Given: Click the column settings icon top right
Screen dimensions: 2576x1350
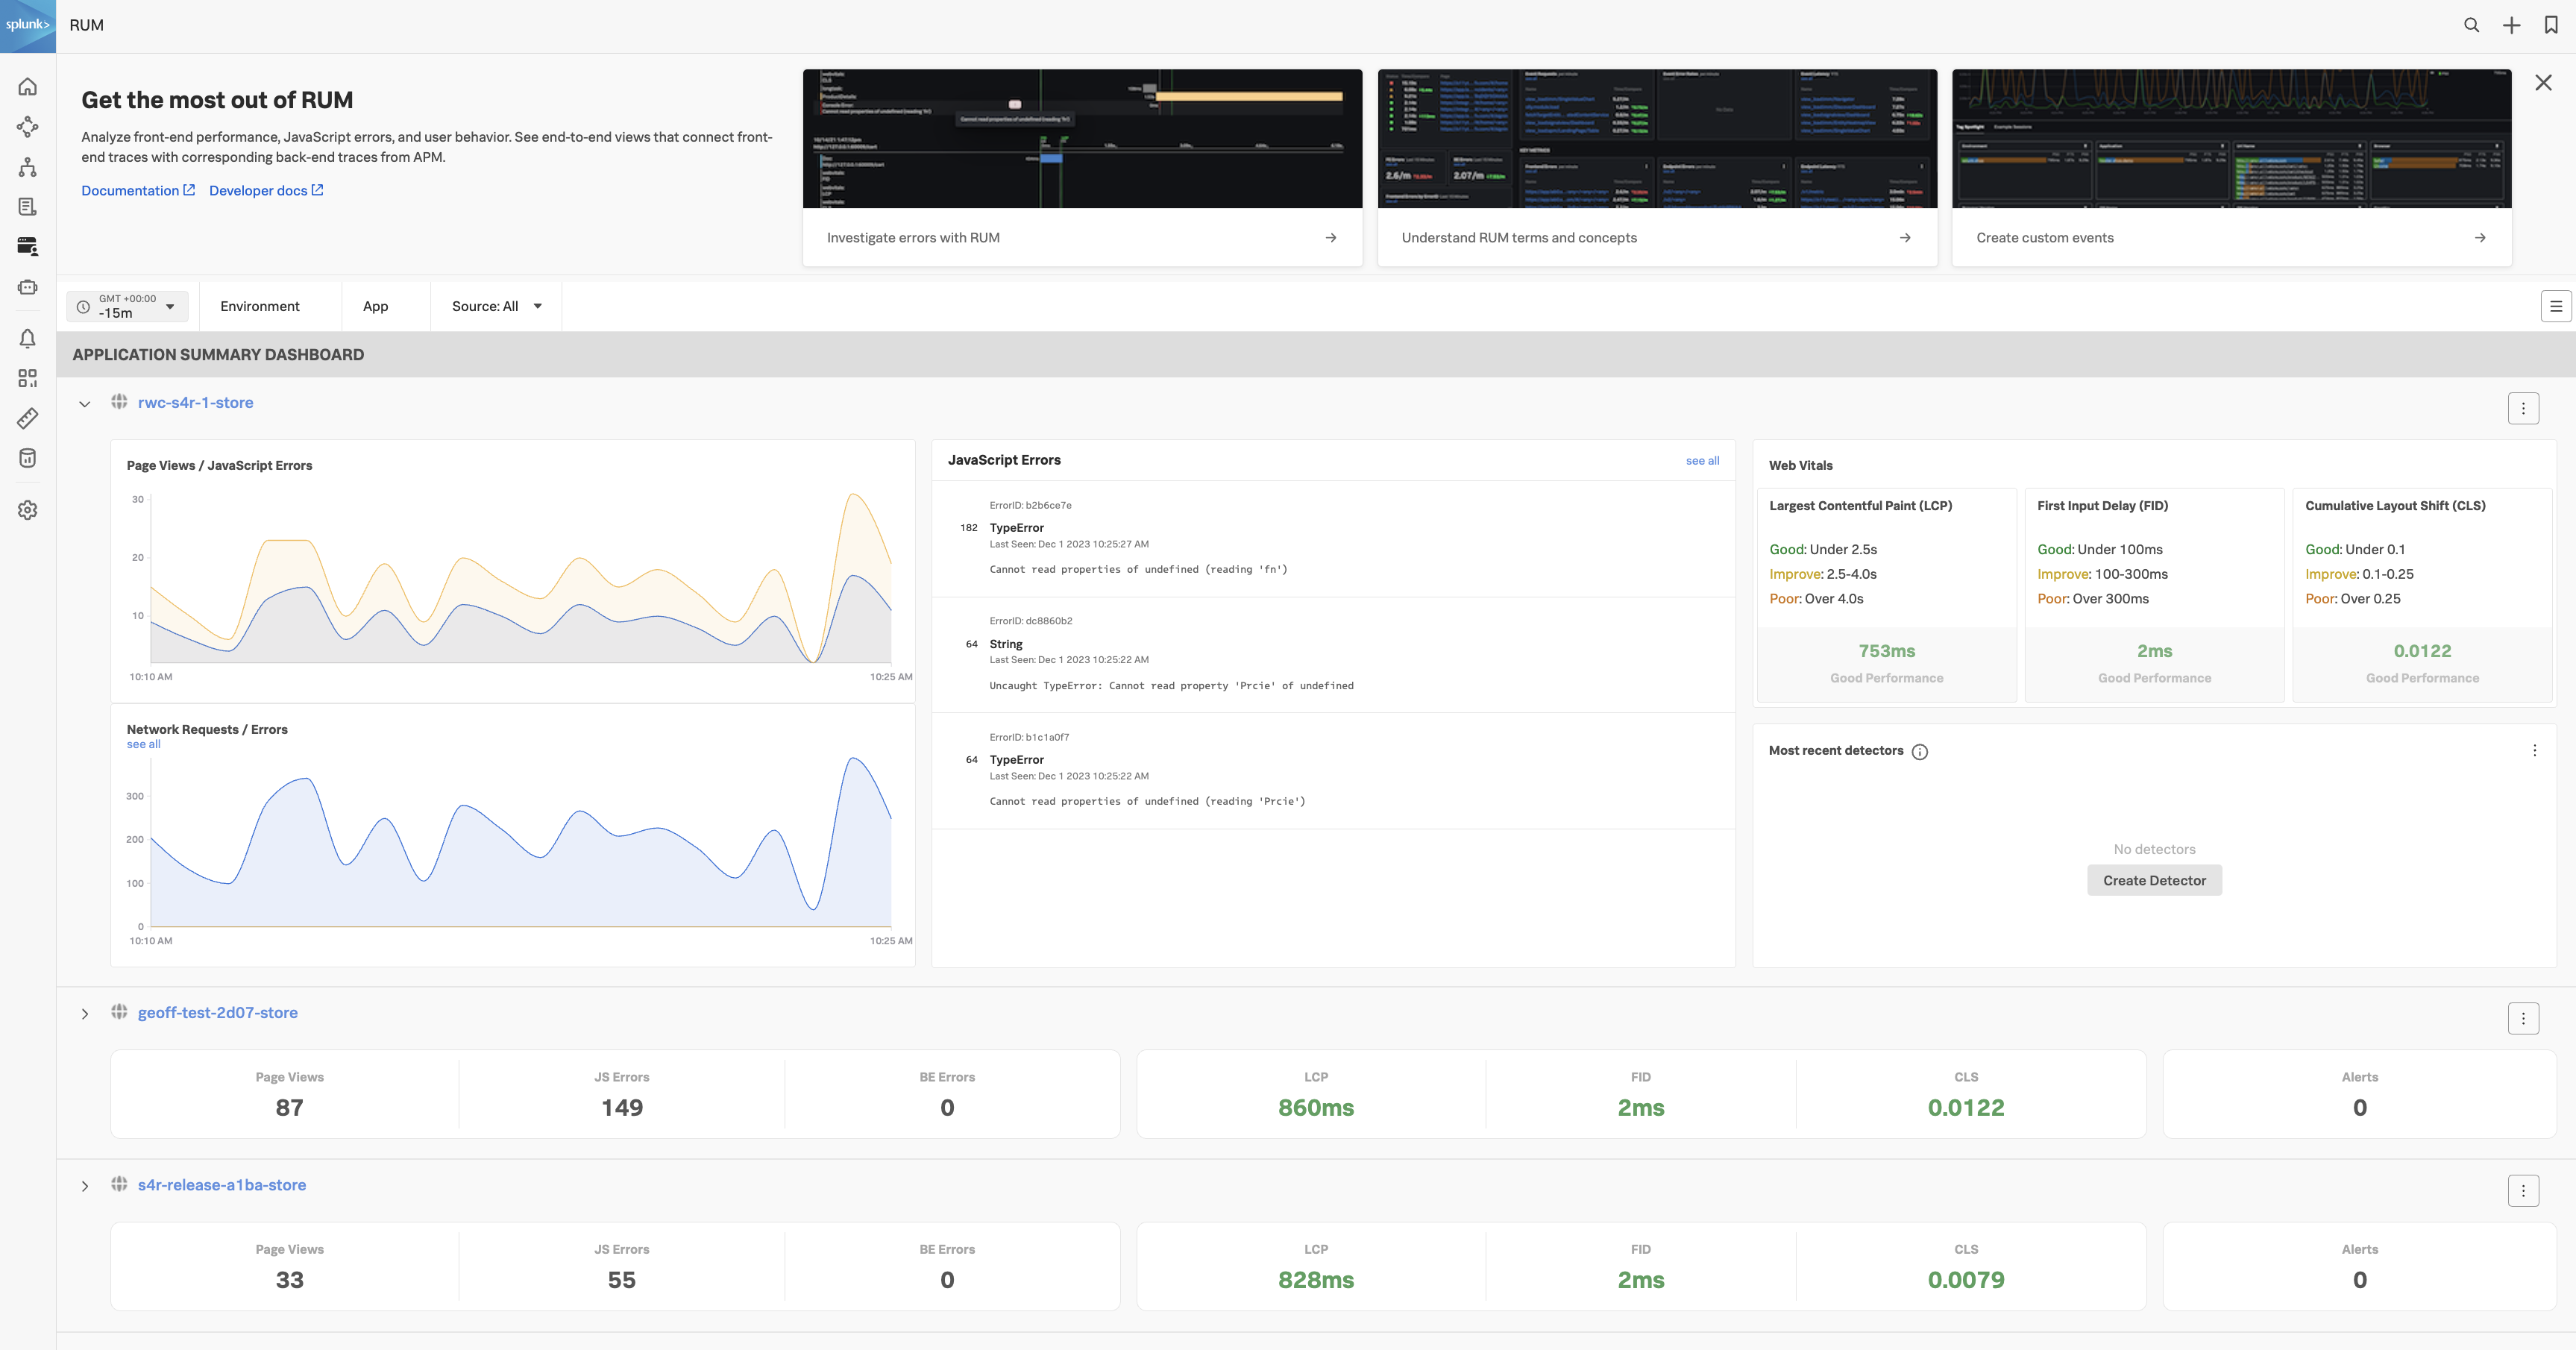Looking at the screenshot, I should coord(2557,307).
